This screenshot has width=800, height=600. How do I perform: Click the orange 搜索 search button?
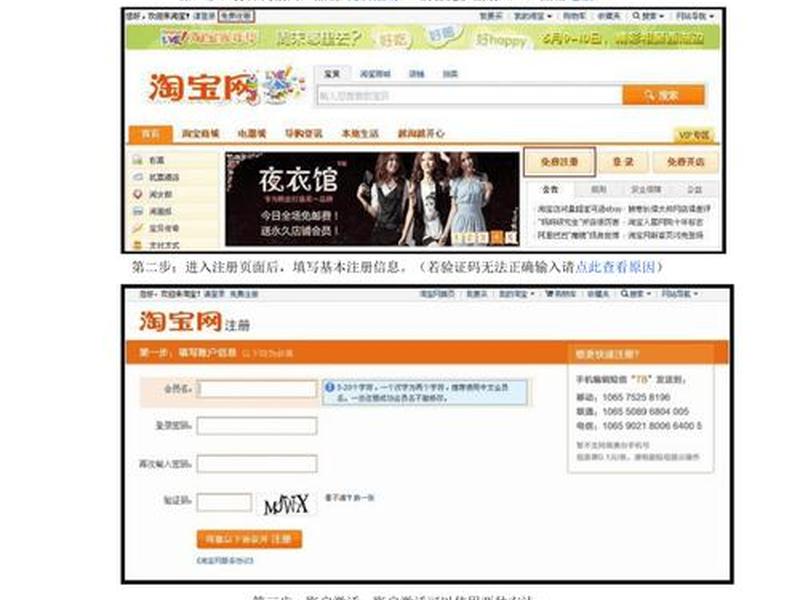(x=663, y=95)
